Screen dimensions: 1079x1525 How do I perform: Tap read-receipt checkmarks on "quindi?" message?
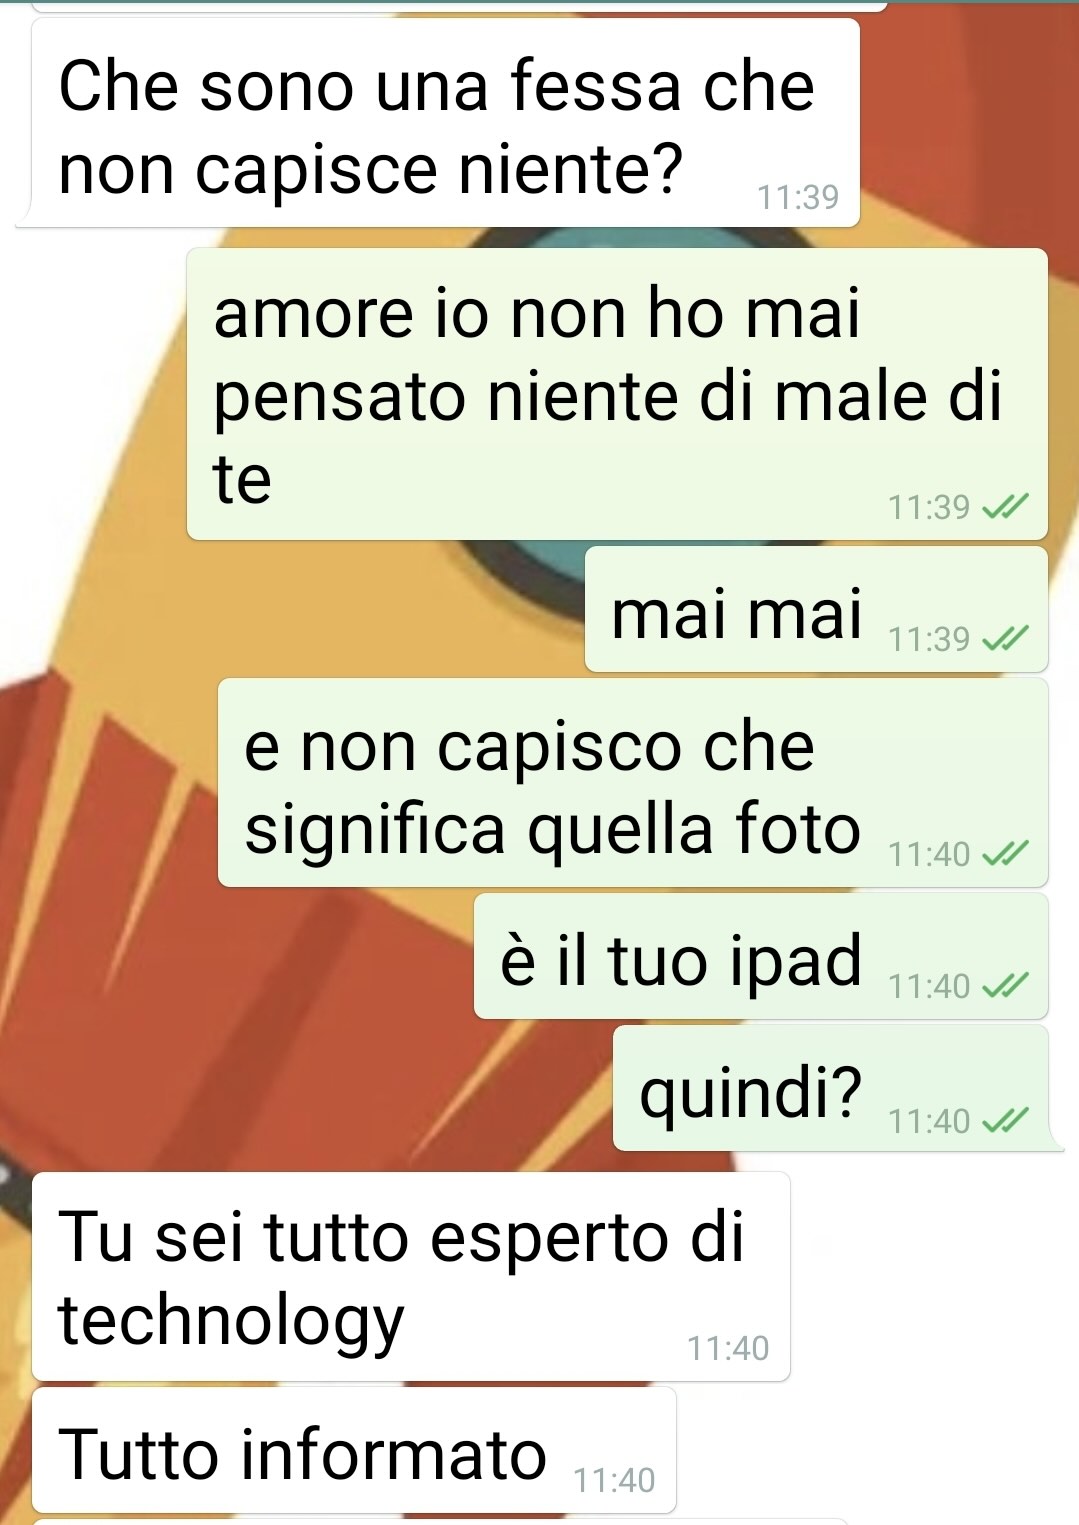[1005, 1121]
